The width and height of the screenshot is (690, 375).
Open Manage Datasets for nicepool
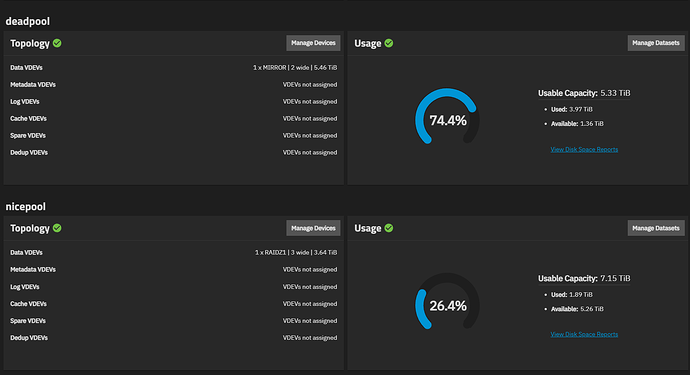[x=656, y=228]
